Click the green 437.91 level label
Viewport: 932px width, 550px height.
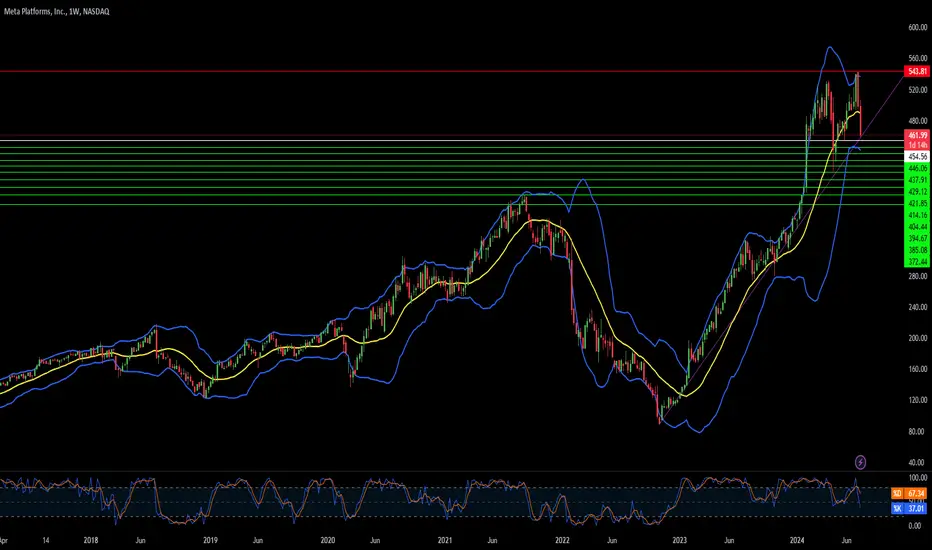[x=917, y=180]
